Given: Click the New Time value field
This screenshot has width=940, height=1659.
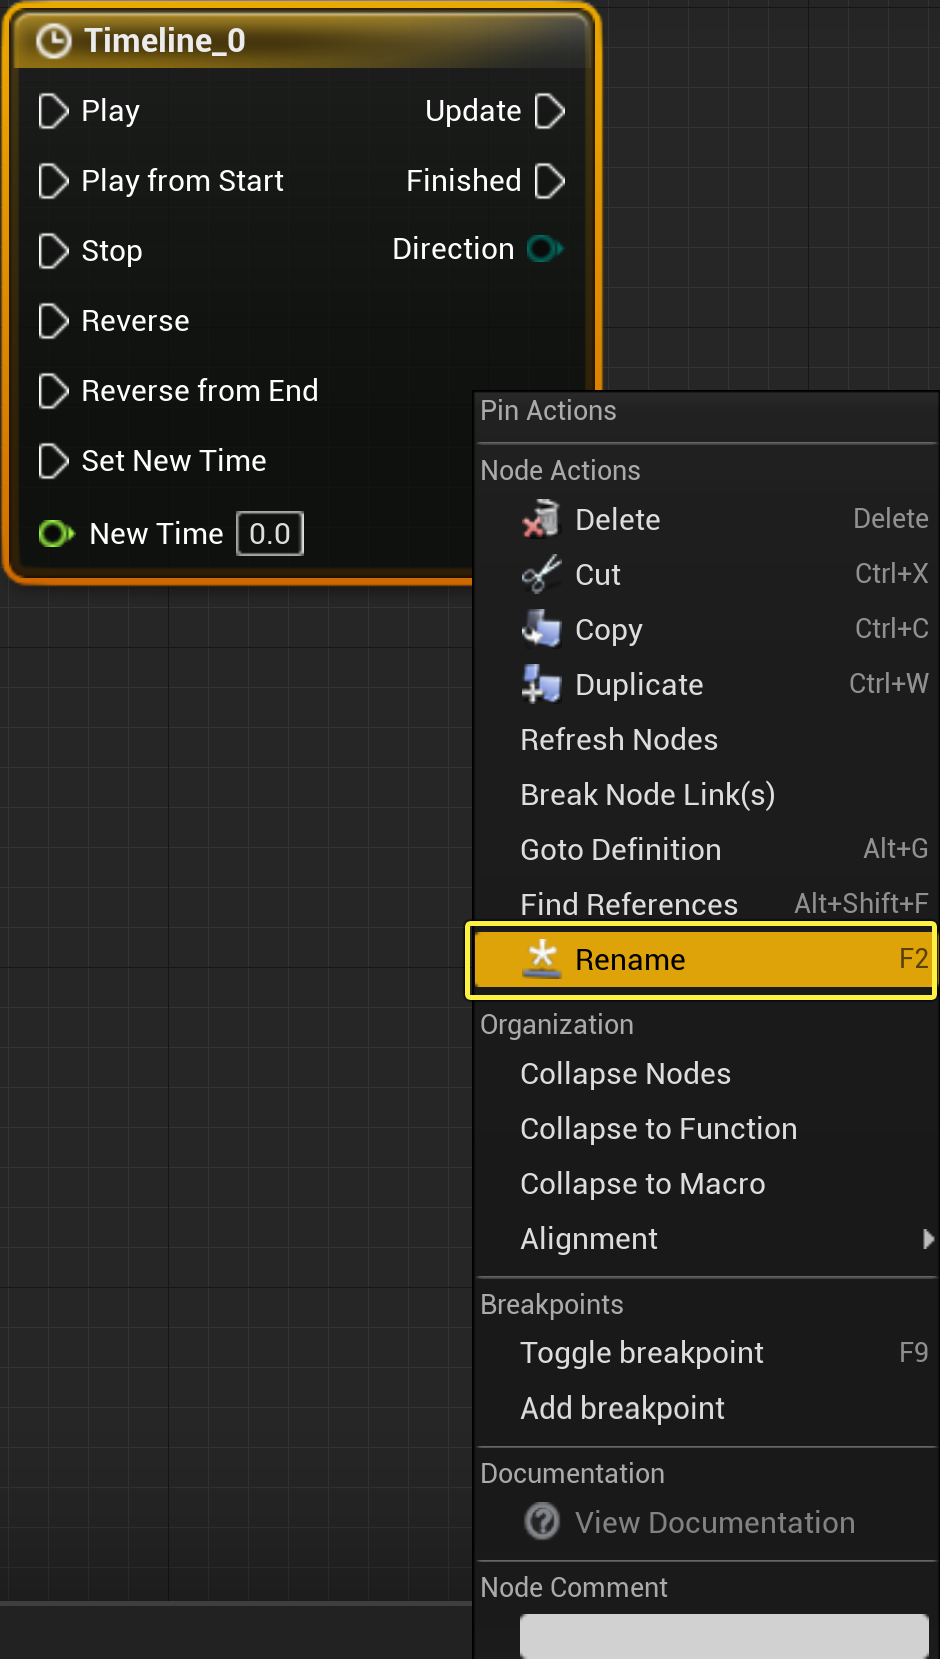Looking at the screenshot, I should click(x=270, y=534).
